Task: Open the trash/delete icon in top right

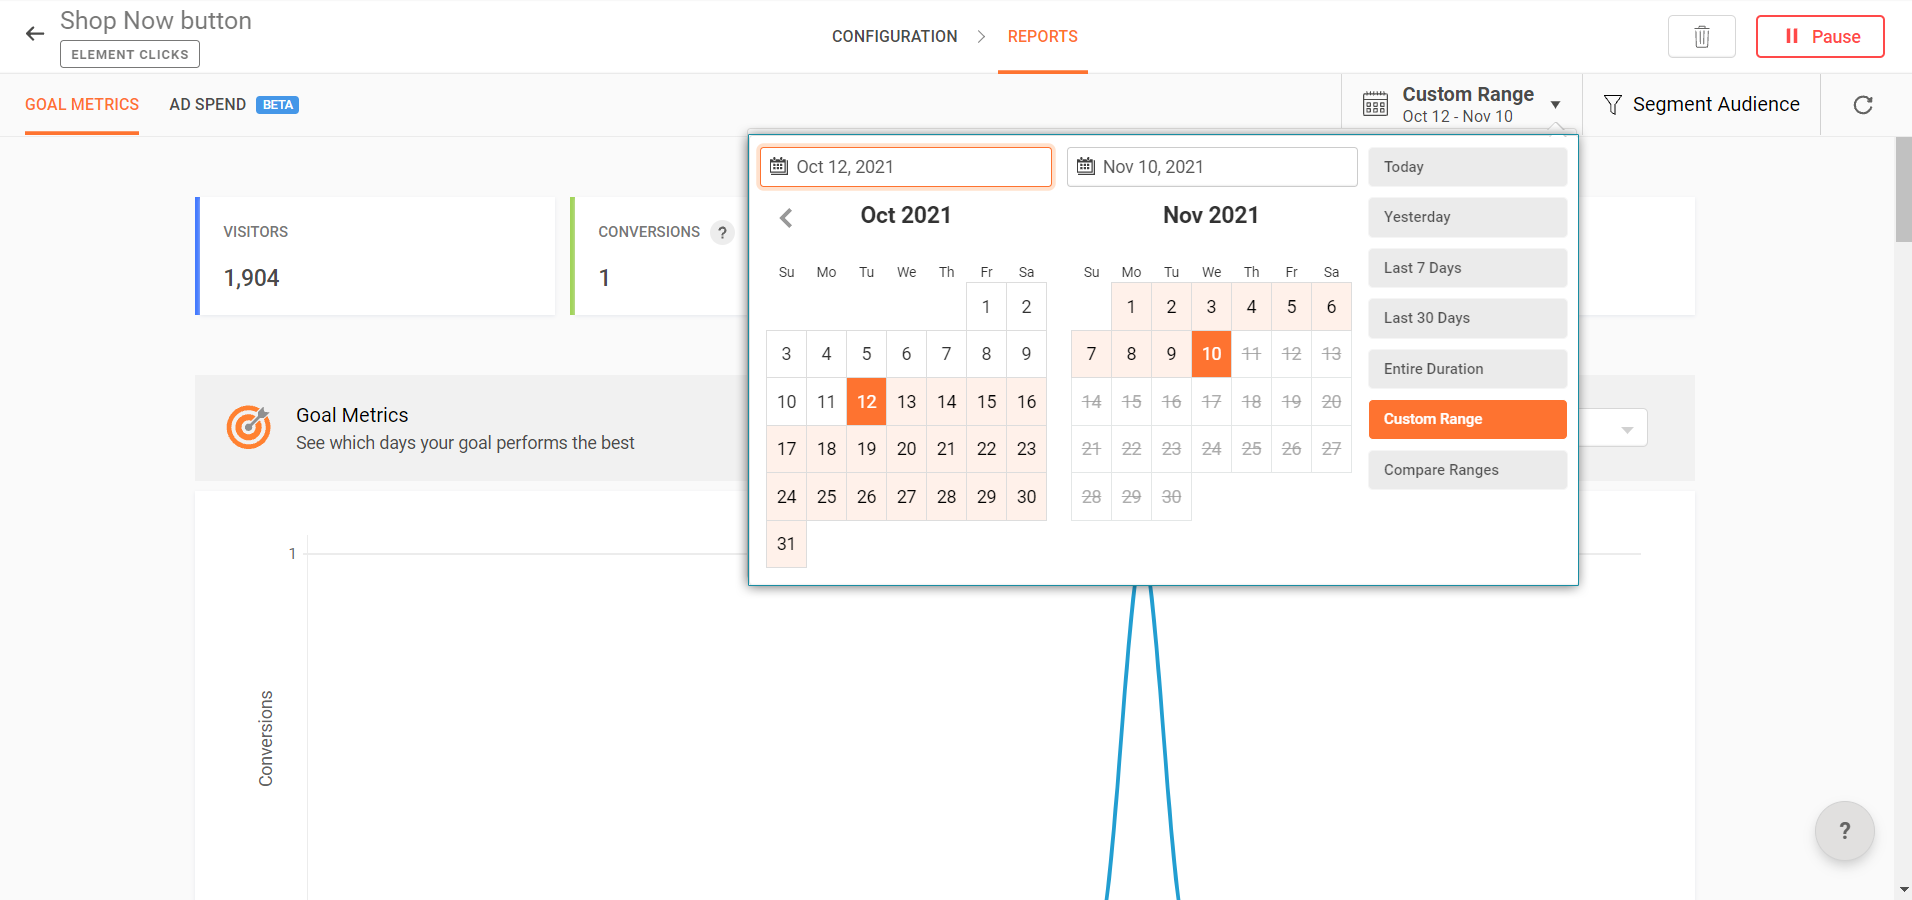Action: coord(1700,36)
